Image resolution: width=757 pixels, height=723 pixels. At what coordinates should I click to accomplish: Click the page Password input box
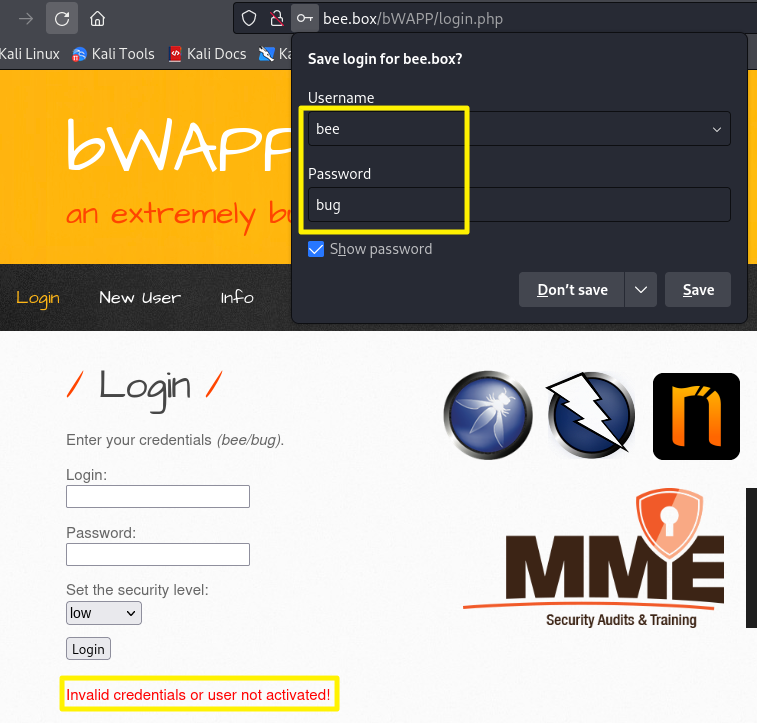tap(158, 554)
